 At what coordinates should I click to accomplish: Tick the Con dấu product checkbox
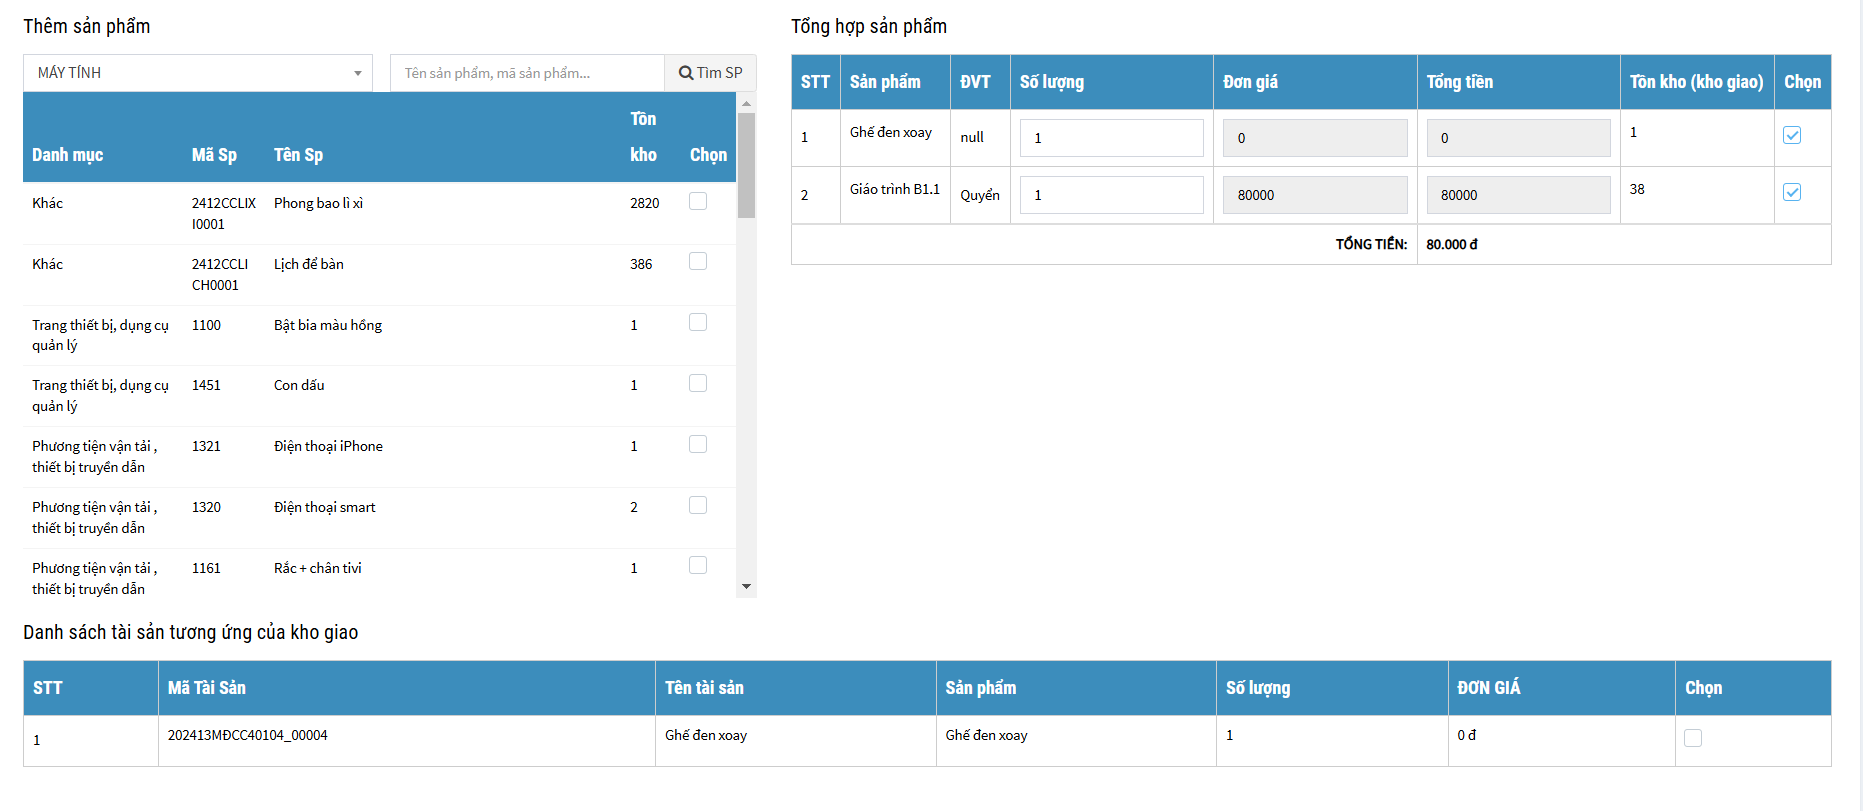(x=698, y=383)
